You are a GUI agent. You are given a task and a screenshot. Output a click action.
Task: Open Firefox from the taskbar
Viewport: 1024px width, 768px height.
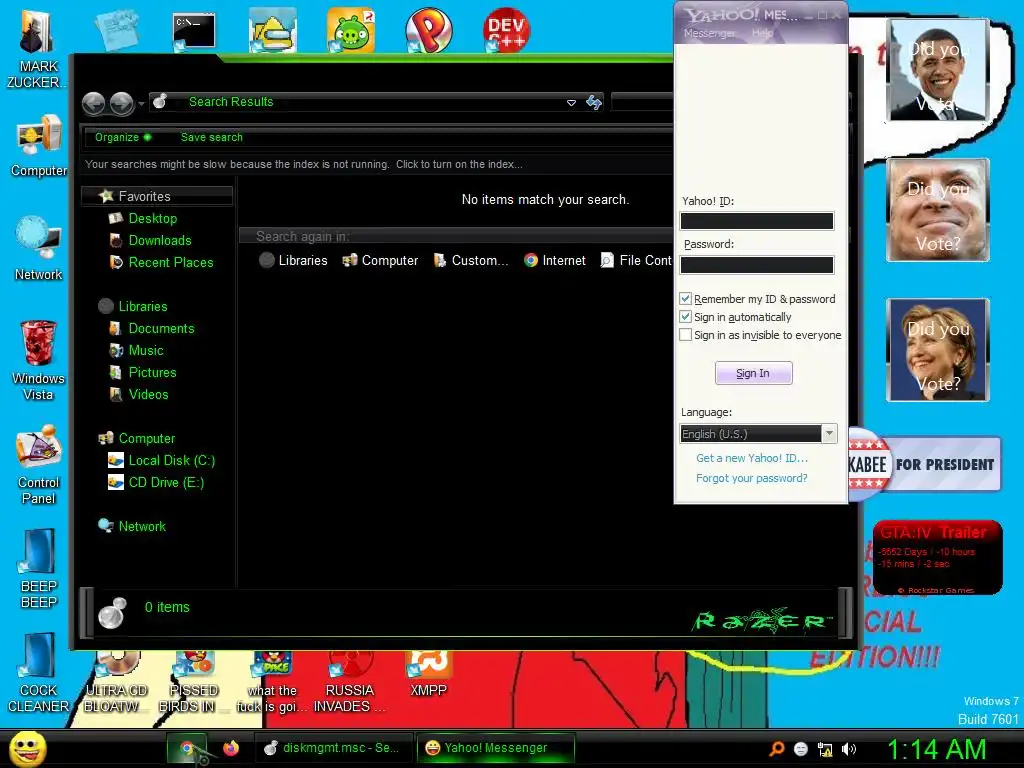pyautogui.click(x=231, y=748)
